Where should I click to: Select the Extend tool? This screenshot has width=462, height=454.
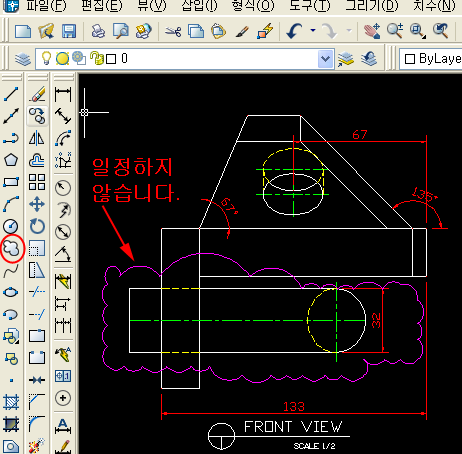pyautogui.click(x=37, y=314)
